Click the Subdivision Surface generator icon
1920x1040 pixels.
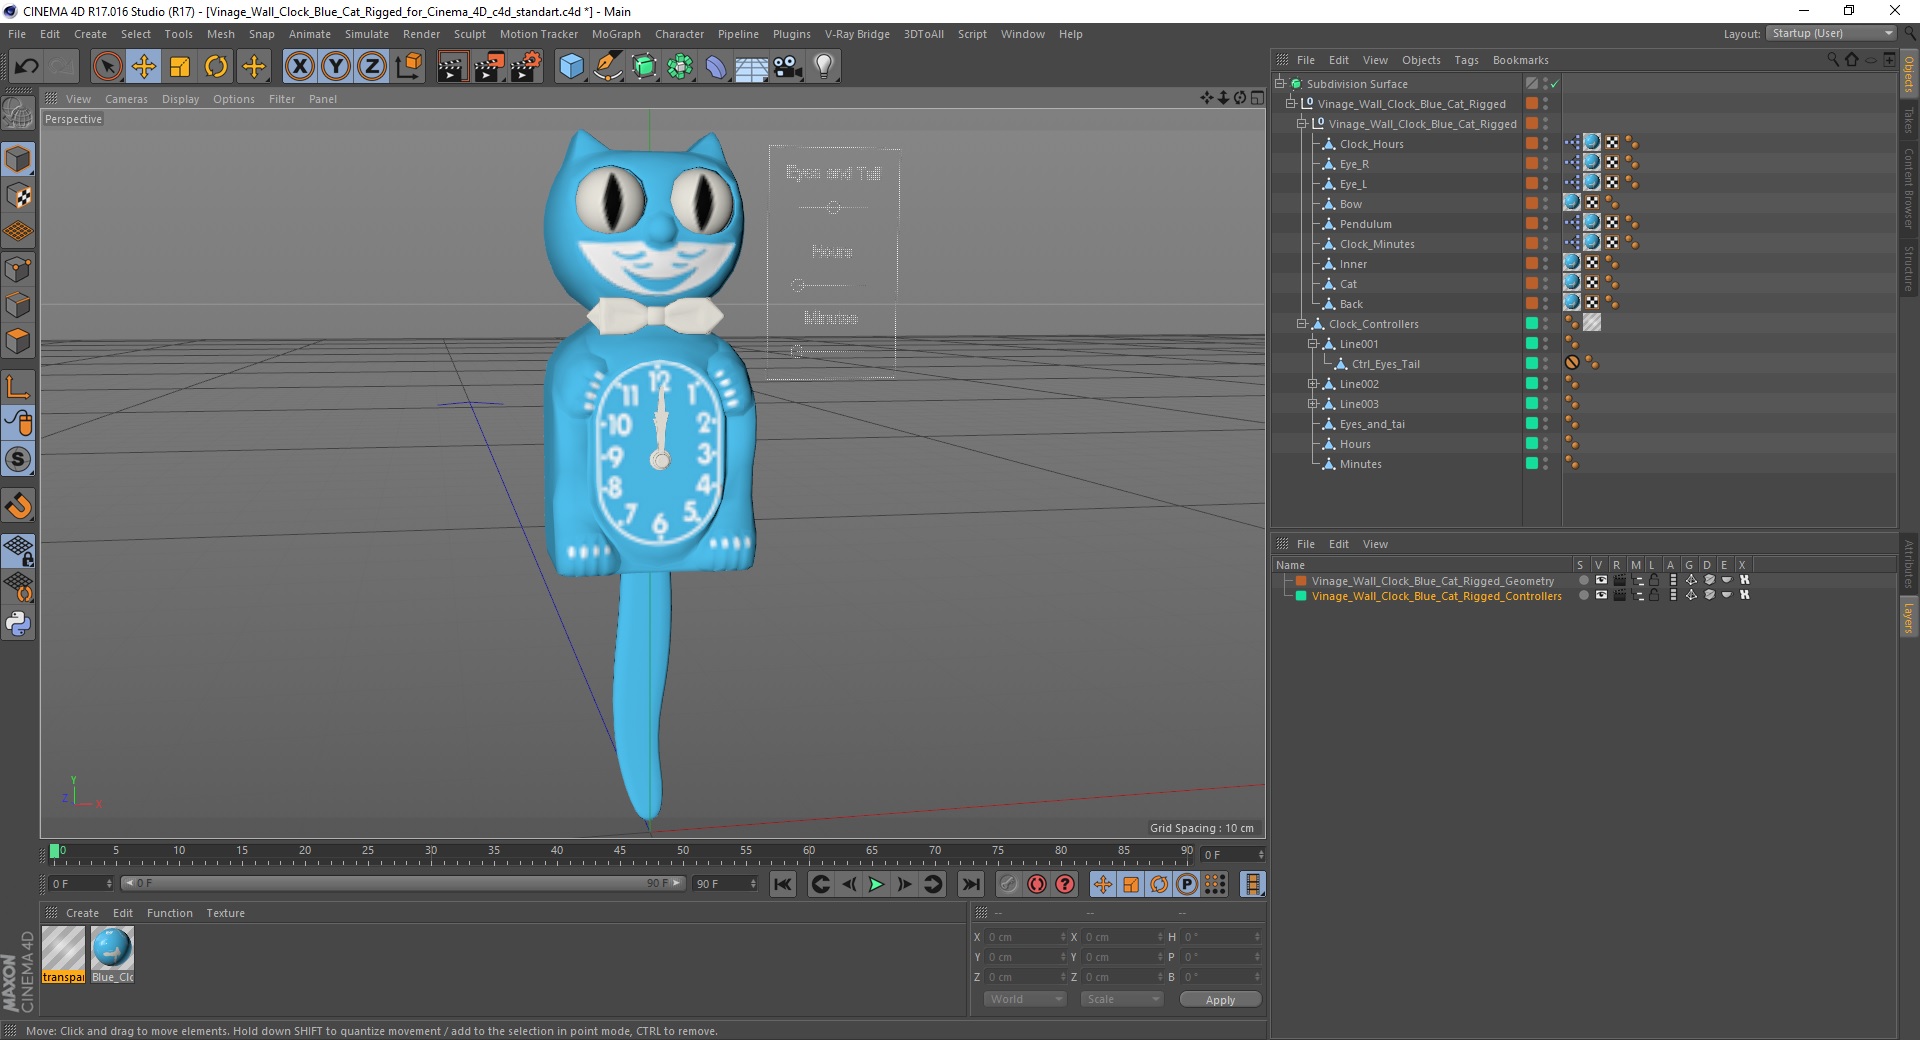[x=644, y=67]
